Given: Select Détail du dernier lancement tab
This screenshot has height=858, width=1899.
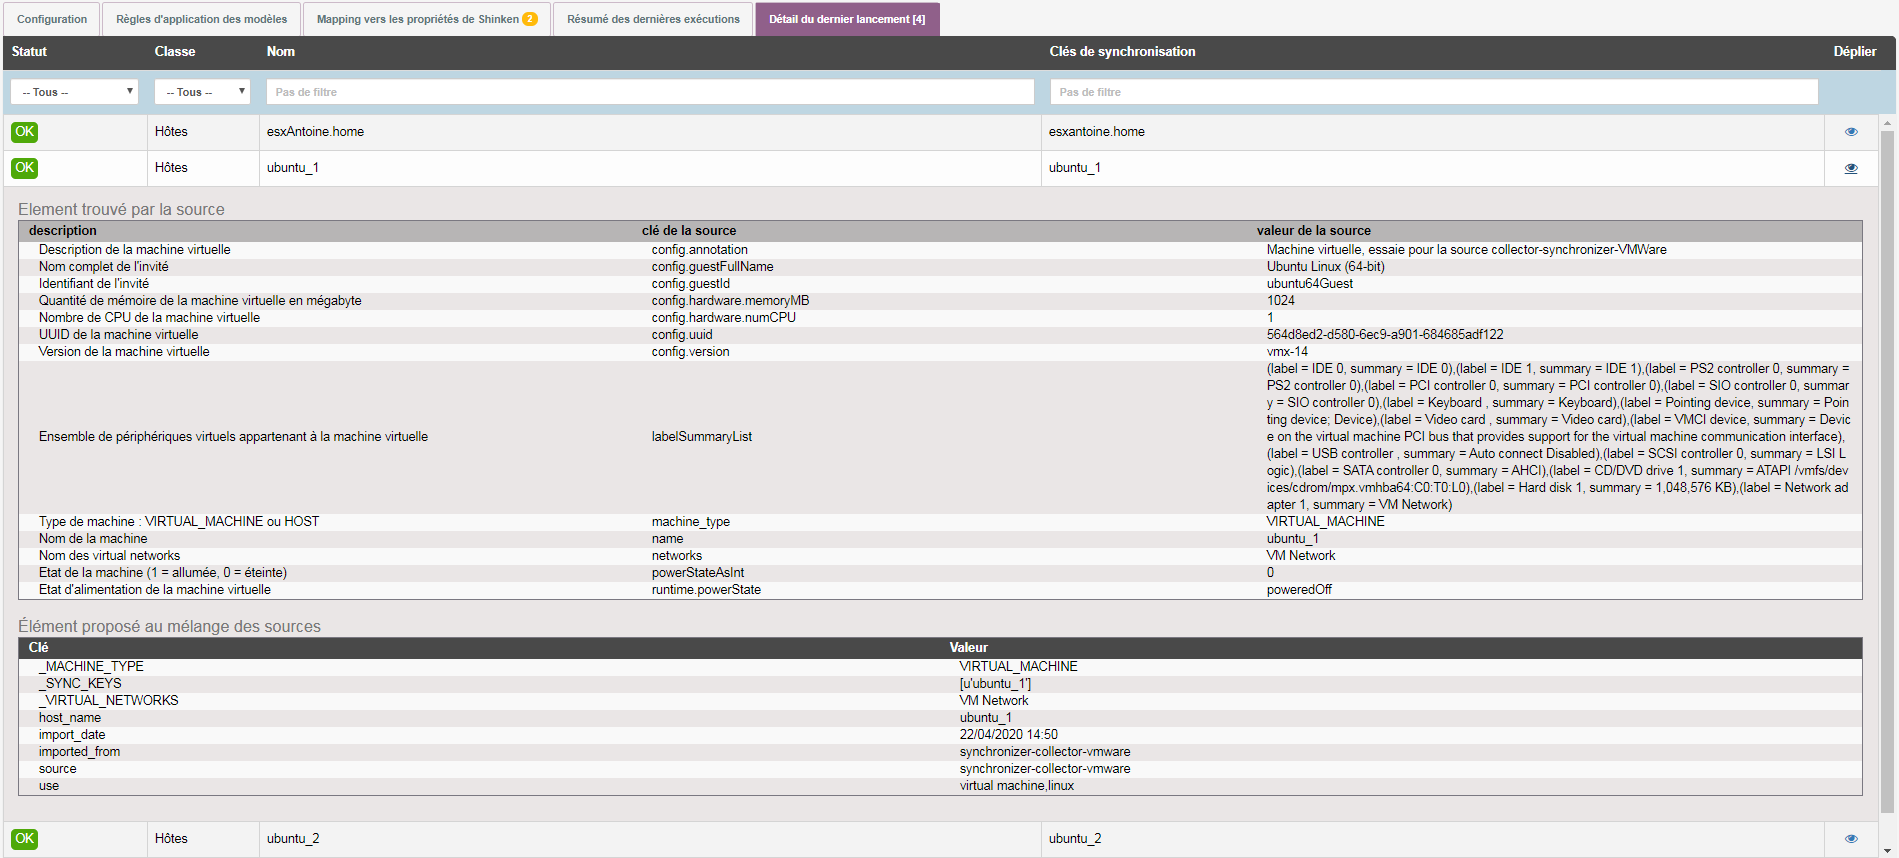Looking at the screenshot, I should 847,19.
